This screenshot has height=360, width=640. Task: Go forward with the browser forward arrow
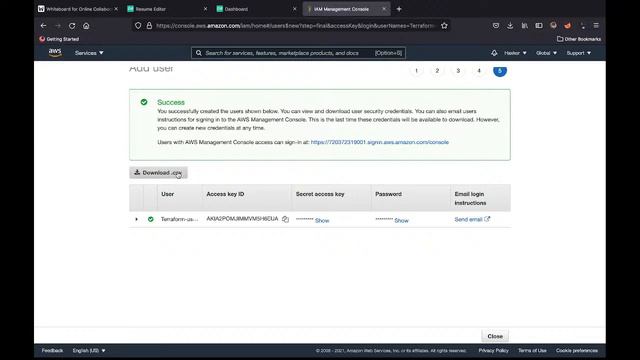(58, 26)
